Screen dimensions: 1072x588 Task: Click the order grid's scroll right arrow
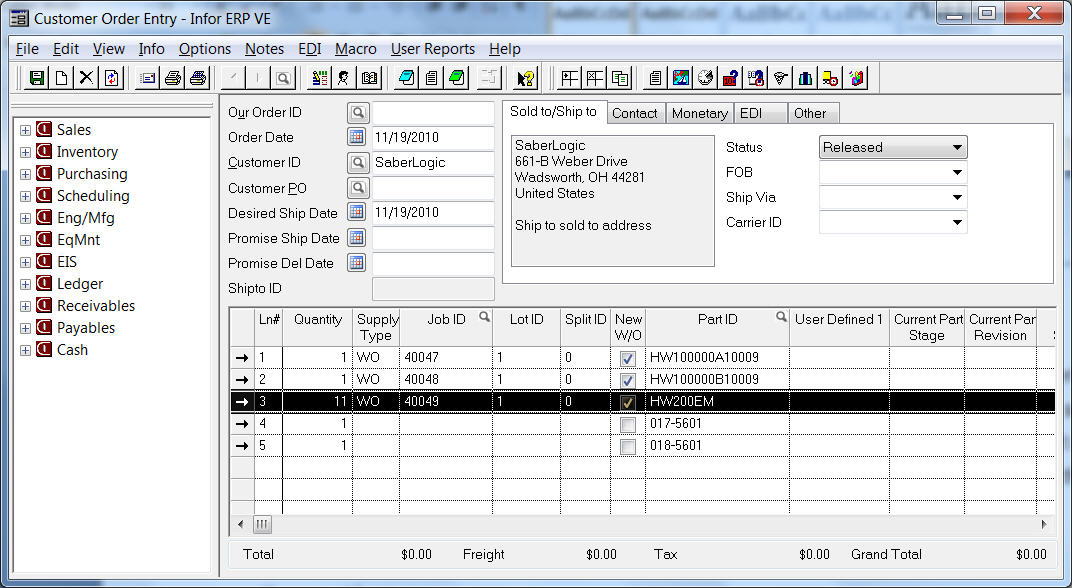[1044, 524]
